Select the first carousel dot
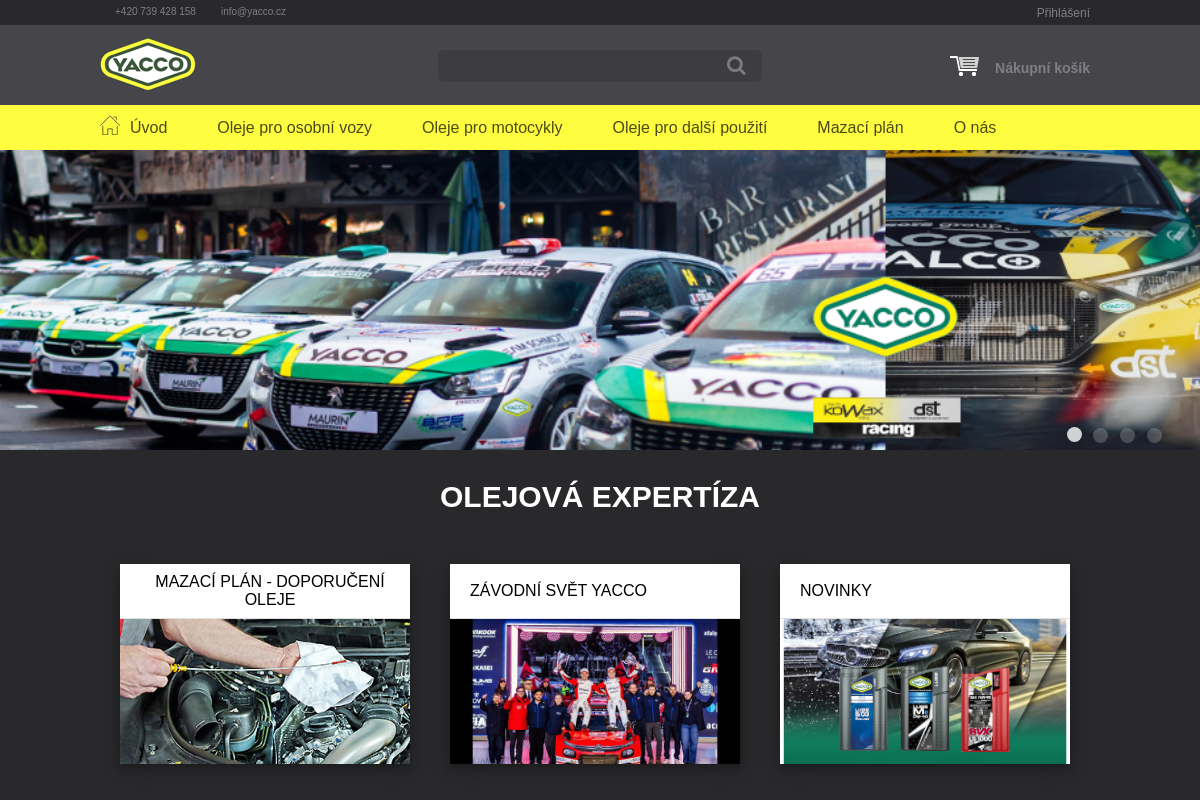 [1074, 435]
